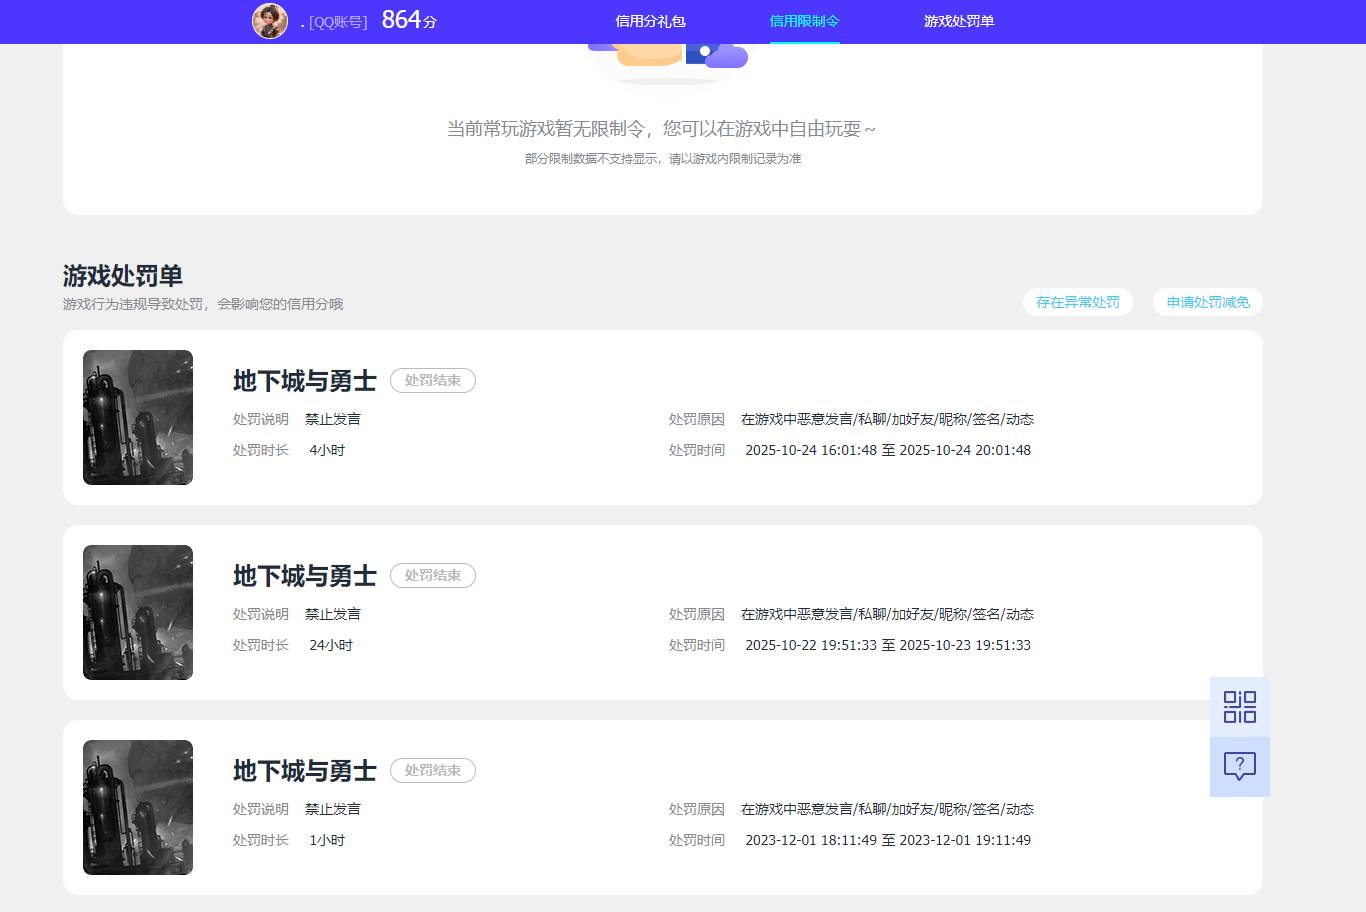Click the 禁止发言 penalty description on first card
The height and width of the screenshot is (912, 1366).
click(x=332, y=419)
